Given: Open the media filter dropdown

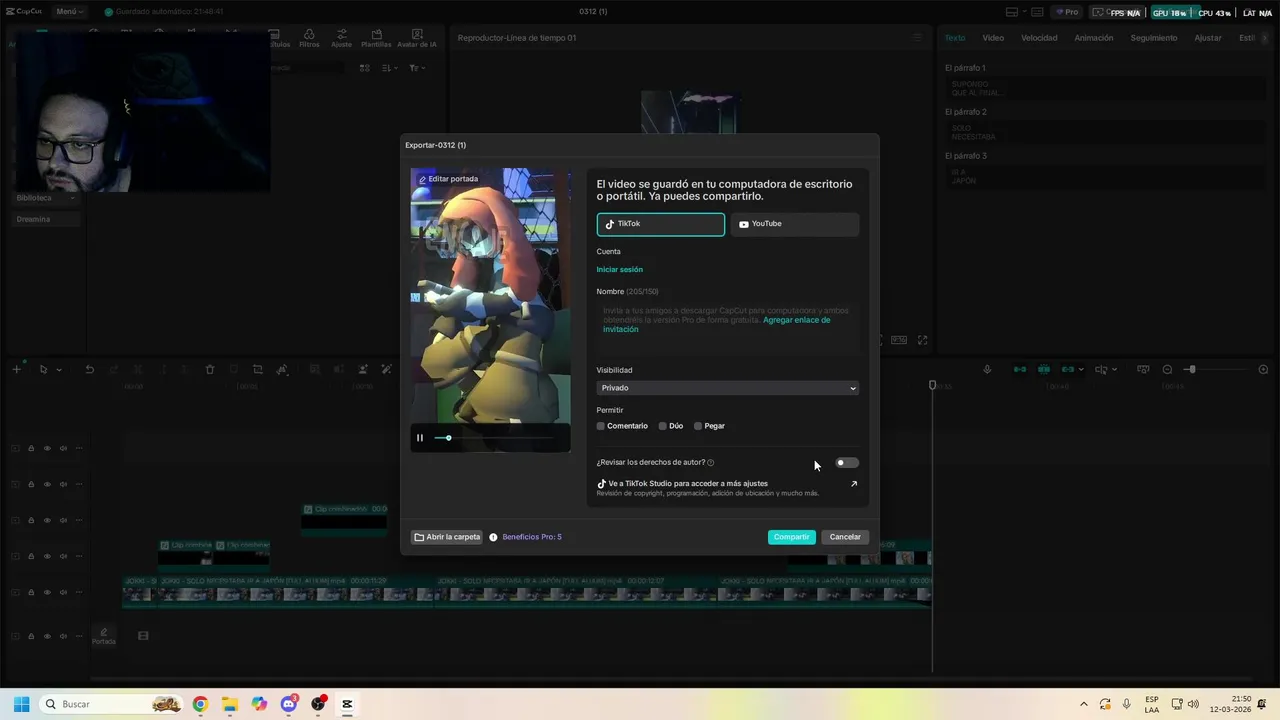Looking at the screenshot, I should point(417,68).
